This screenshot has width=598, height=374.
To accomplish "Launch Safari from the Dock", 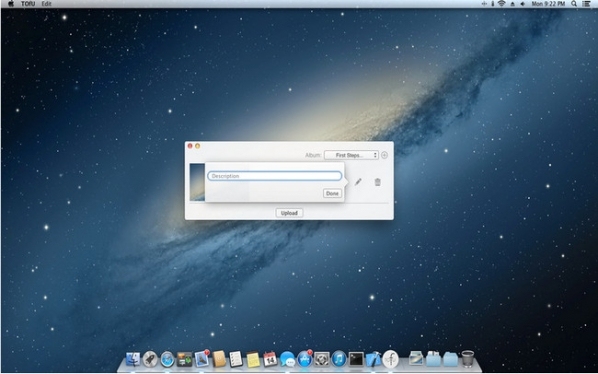I will click(x=167, y=359).
